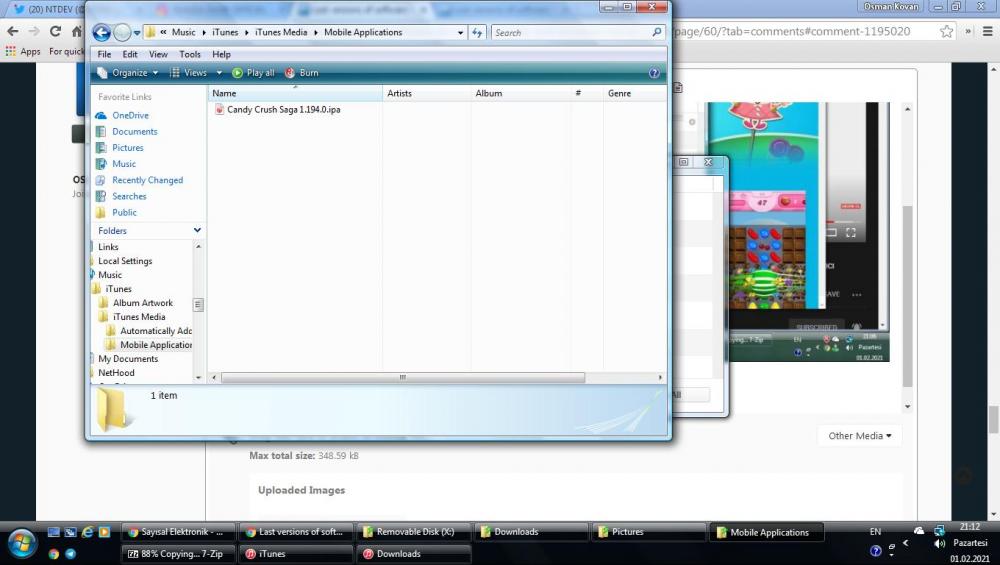Sort by the # column header
Image resolution: width=1000 pixels, height=565 pixels.
pos(587,93)
